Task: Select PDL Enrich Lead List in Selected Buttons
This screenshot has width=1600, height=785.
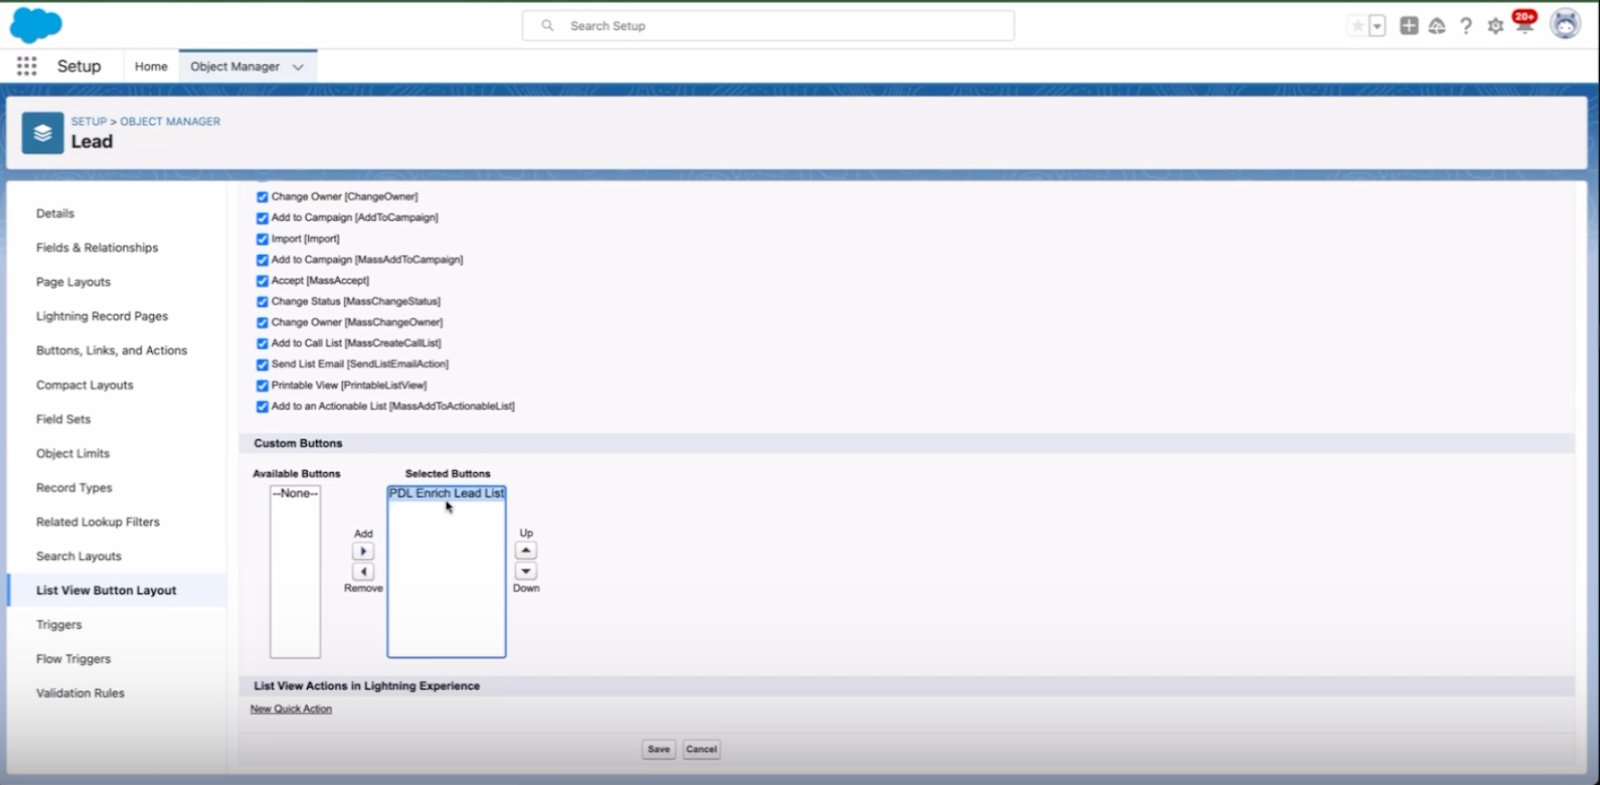Action: coord(446,493)
